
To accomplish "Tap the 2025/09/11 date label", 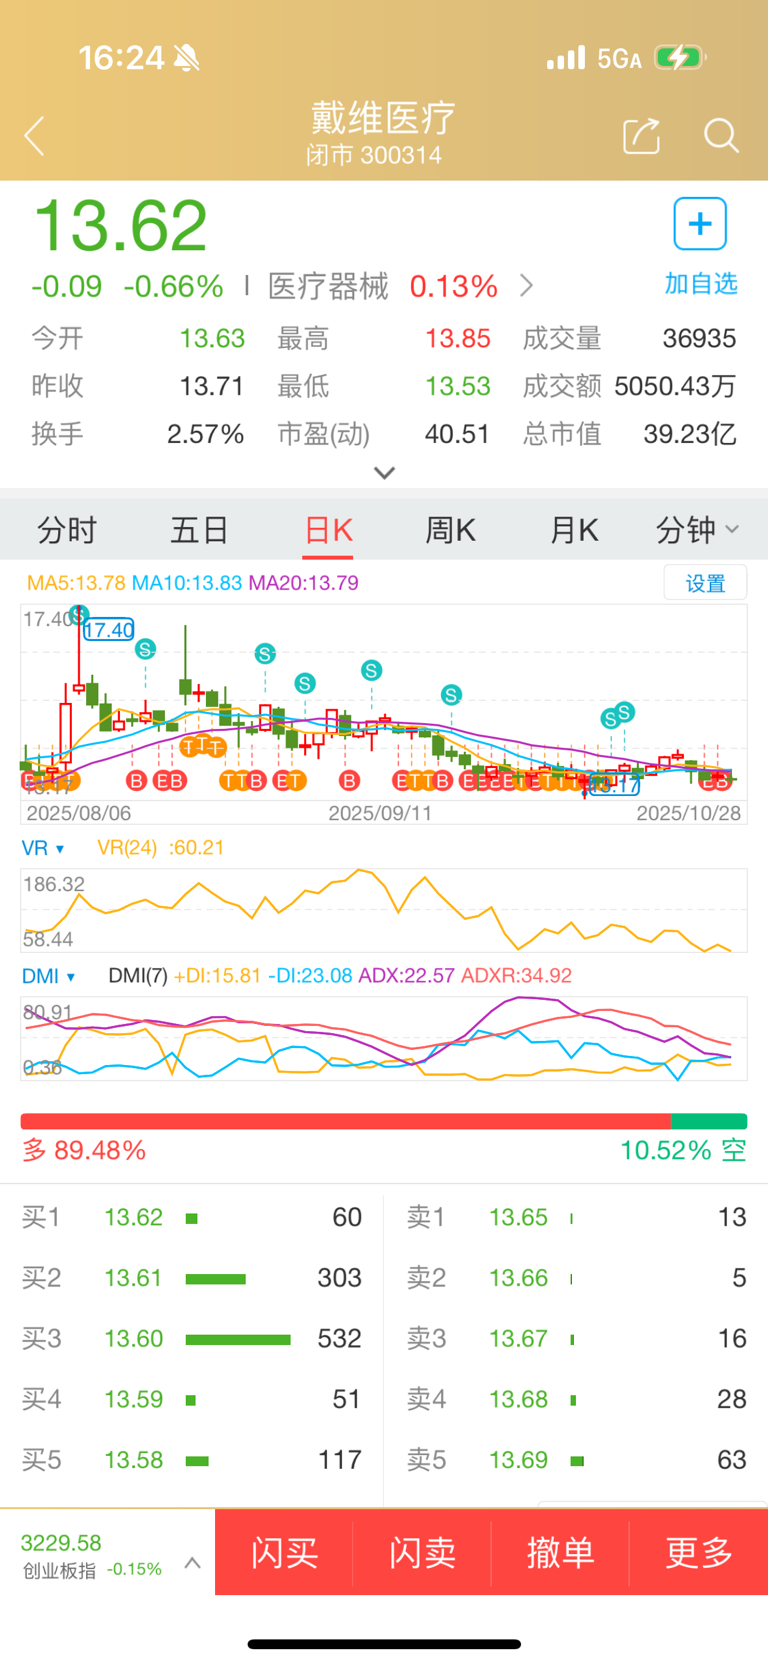I will point(380,813).
